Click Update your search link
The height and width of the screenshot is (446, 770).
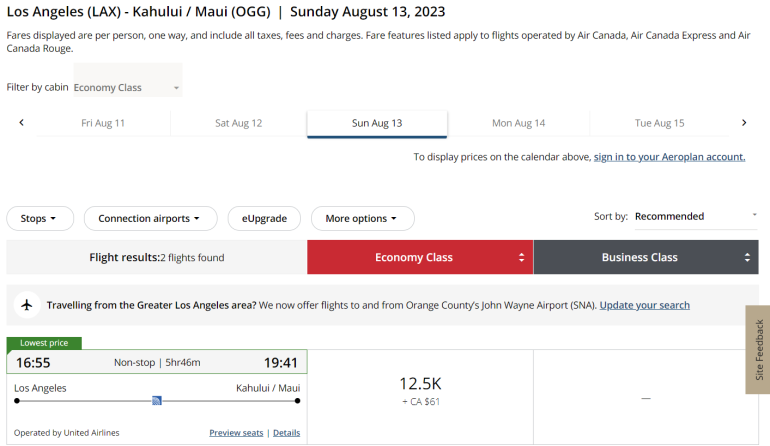coord(644,305)
